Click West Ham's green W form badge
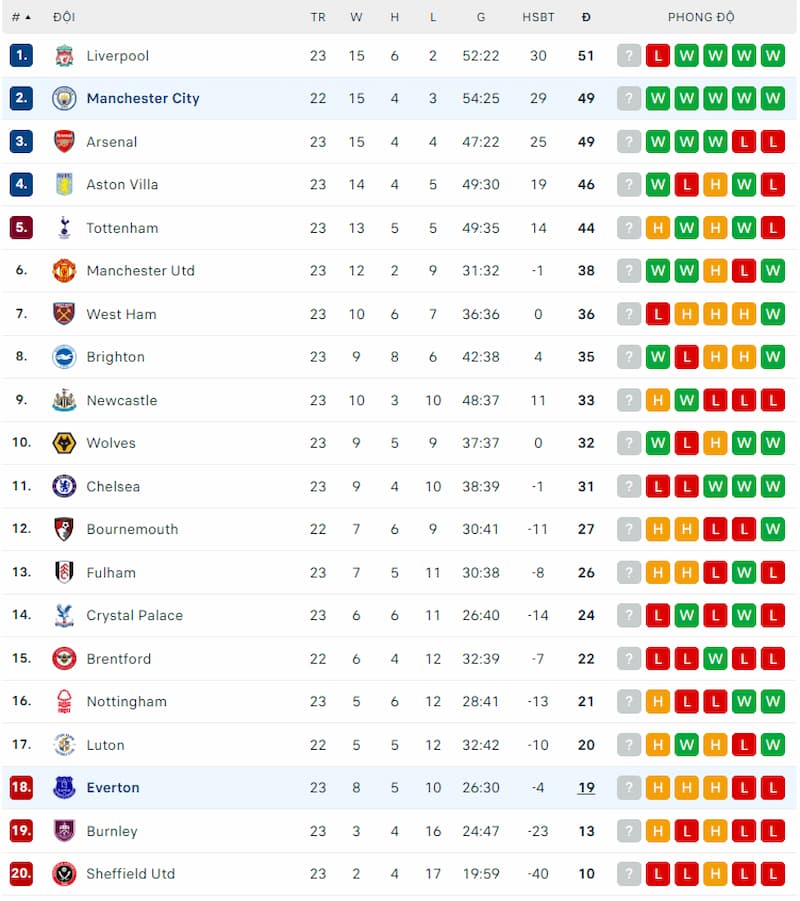 [x=772, y=314]
